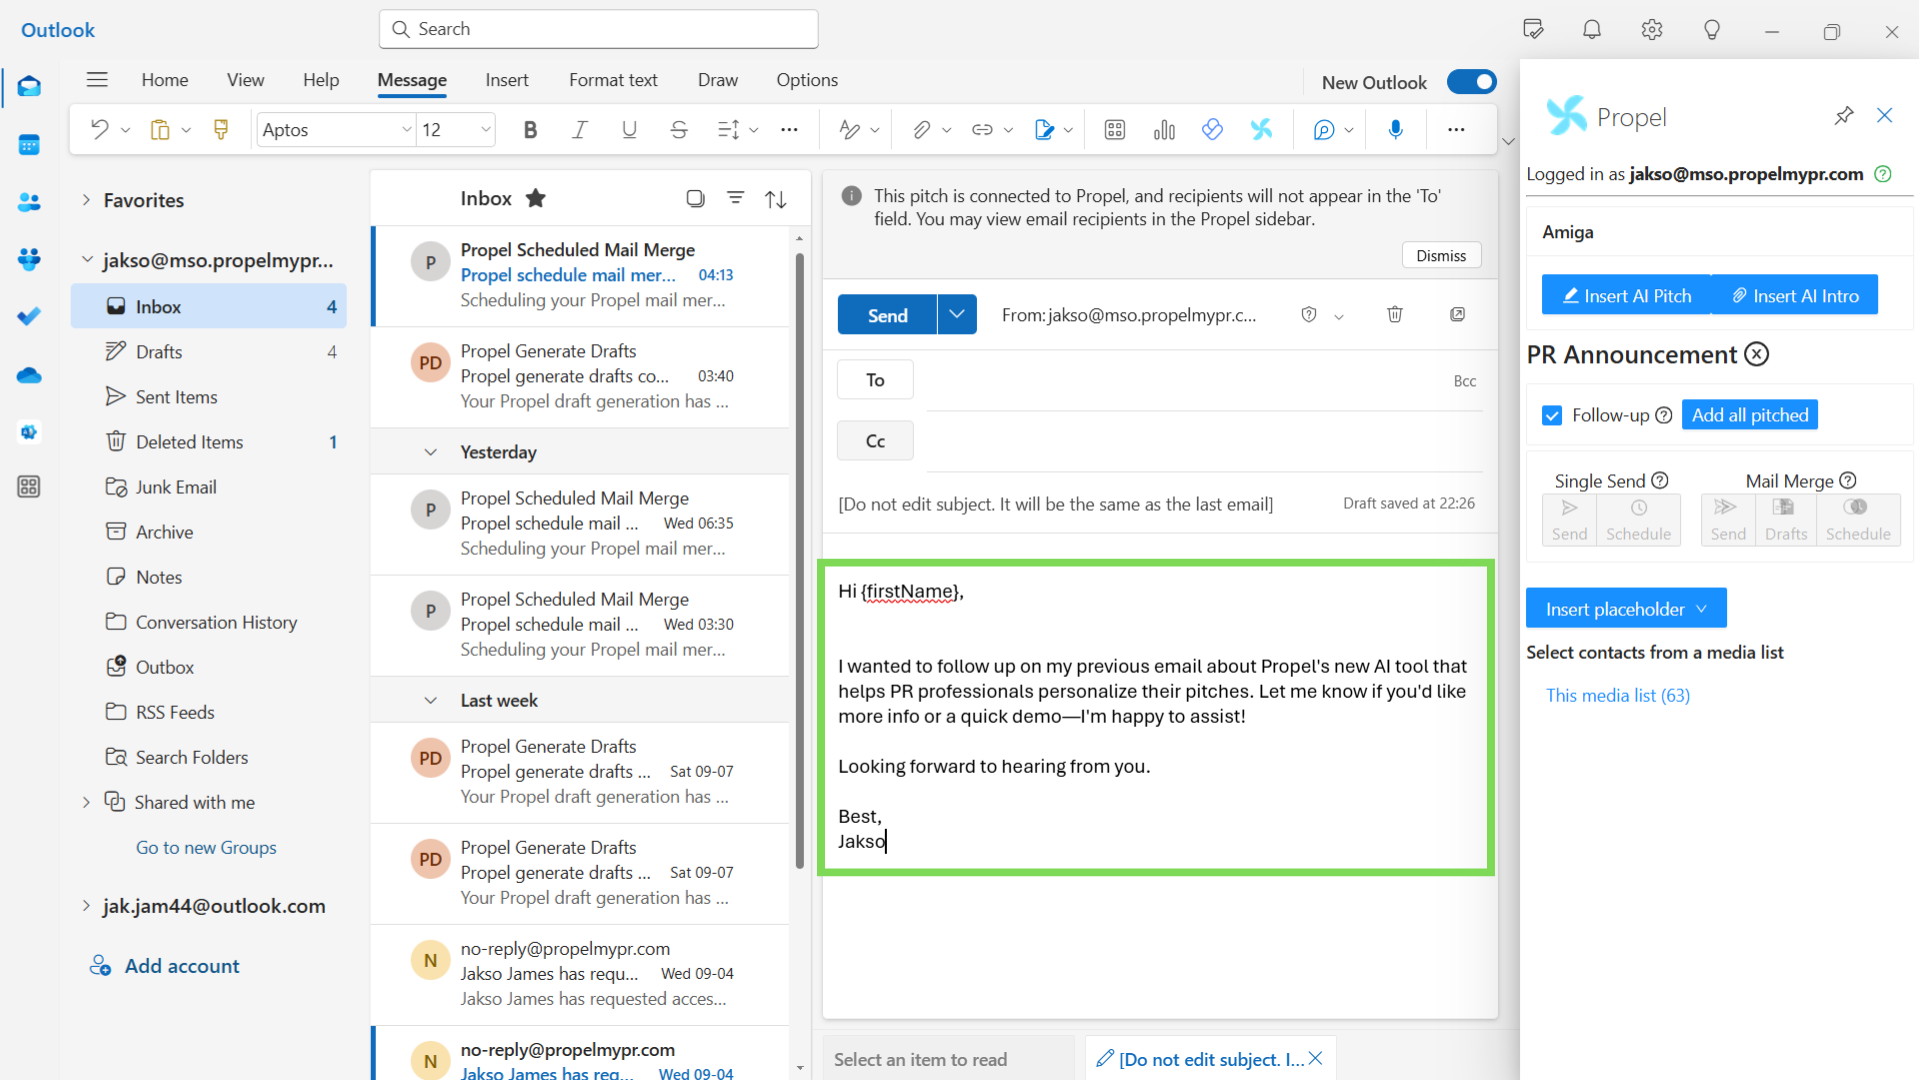Click Add all pitched button
The image size is (1920, 1080).
(x=1750, y=415)
